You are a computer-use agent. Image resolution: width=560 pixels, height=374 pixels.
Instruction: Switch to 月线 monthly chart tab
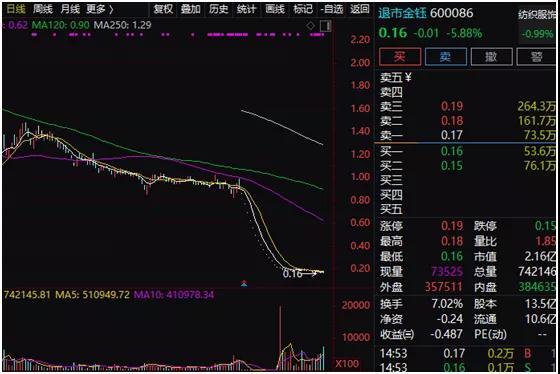point(70,9)
